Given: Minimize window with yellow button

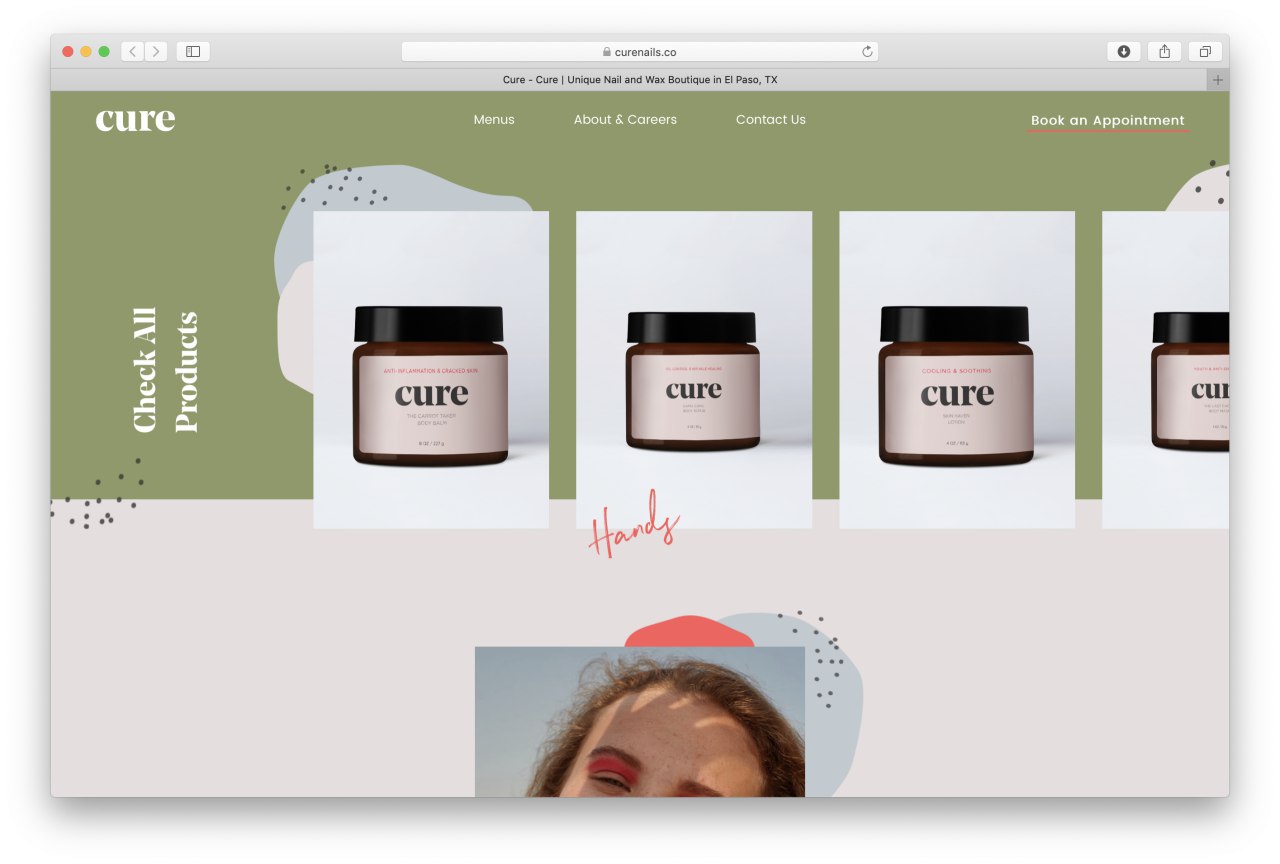Looking at the screenshot, I should point(86,51).
